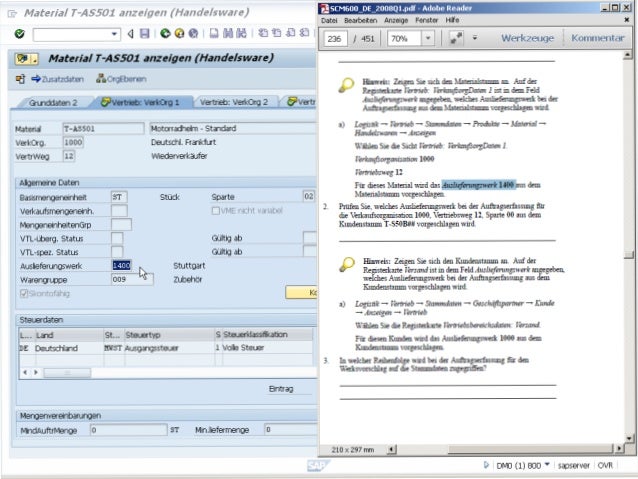The width and height of the screenshot is (638, 479).
Task: Click the Steuerdaten horizontal scrollbar thumb
Action: (67, 373)
